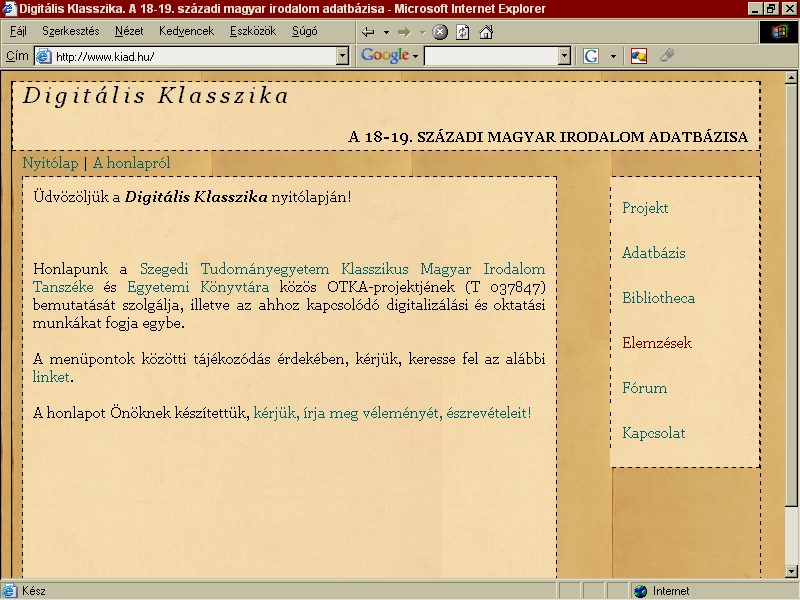Click inside the Google toolbar search field
This screenshot has height=600, width=800.
tap(491, 56)
